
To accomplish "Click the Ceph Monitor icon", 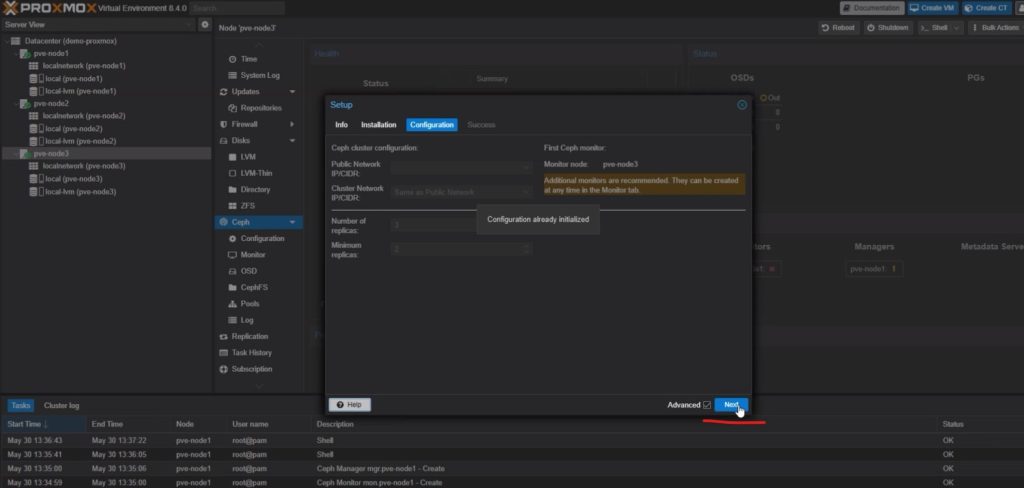I will 232,255.
